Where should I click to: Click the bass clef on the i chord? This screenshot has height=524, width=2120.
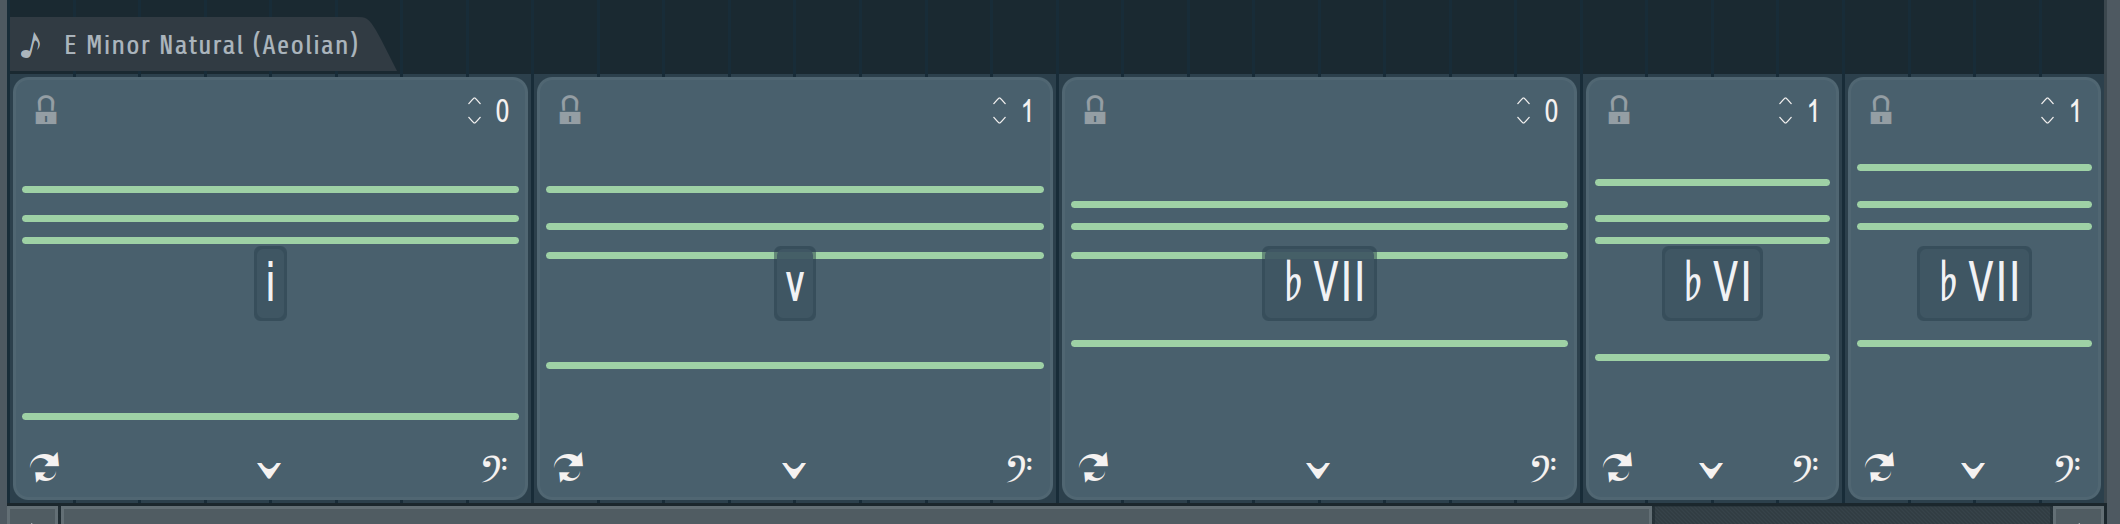(494, 468)
